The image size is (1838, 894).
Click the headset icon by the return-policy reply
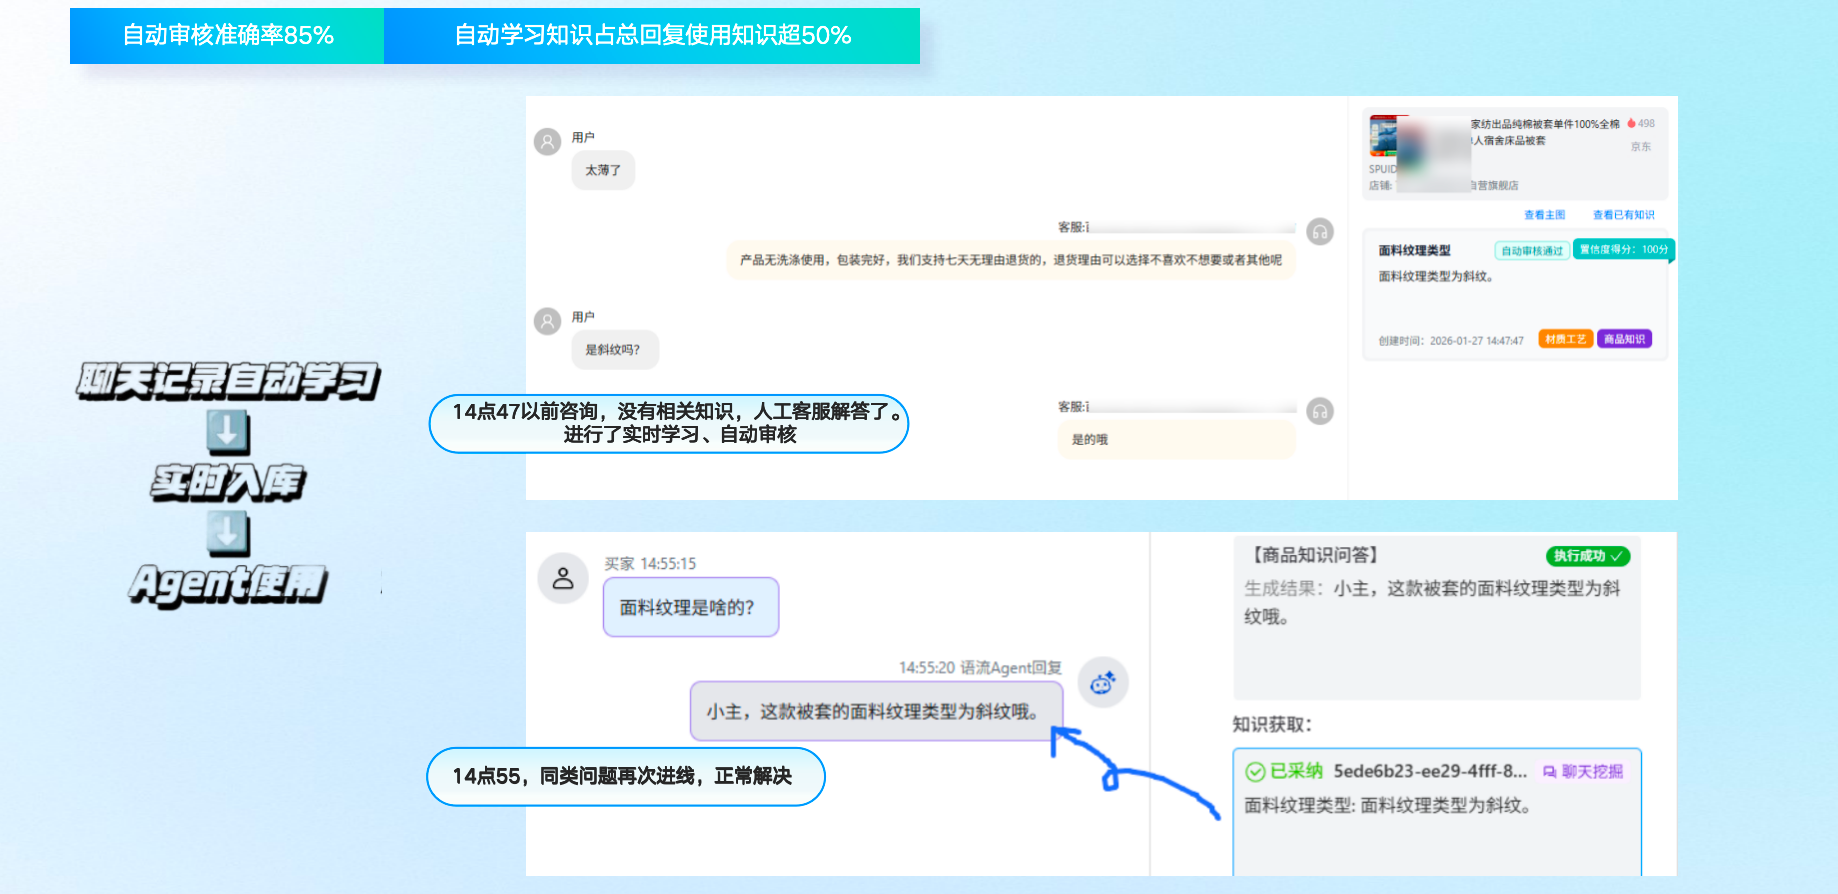pos(1320,232)
